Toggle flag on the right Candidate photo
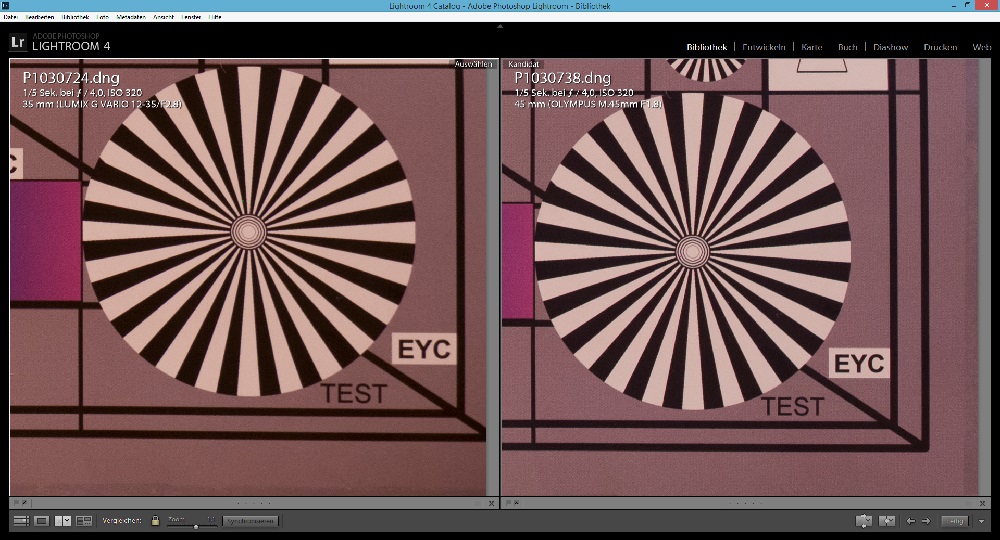Viewport: 1000px width, 540px height. pos(508,503)
